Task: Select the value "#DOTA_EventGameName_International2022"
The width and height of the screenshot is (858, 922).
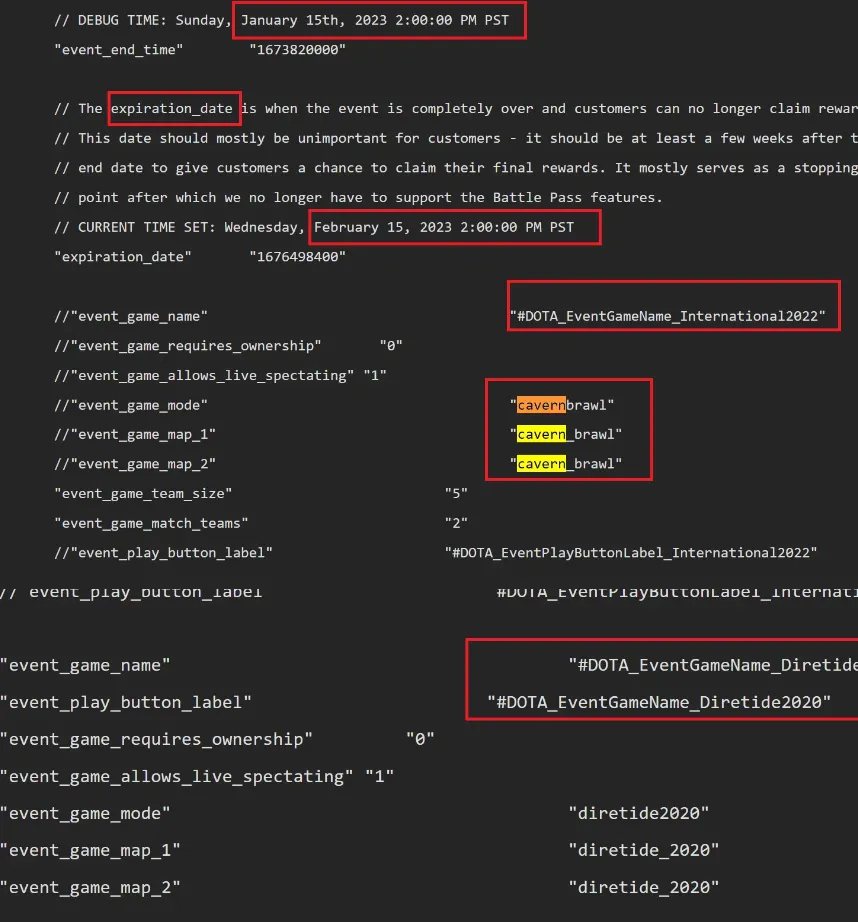Action: (667, 316)
